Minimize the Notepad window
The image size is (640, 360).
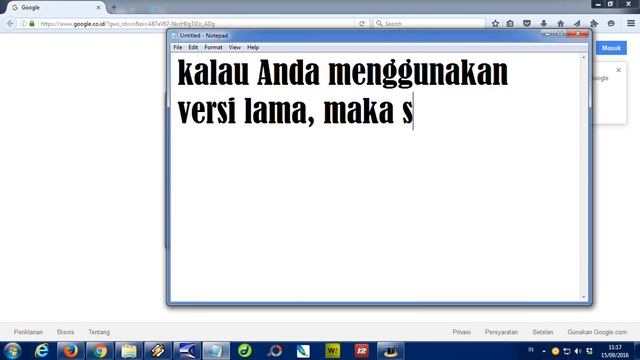pyautogui.click(x=548, y=34)
